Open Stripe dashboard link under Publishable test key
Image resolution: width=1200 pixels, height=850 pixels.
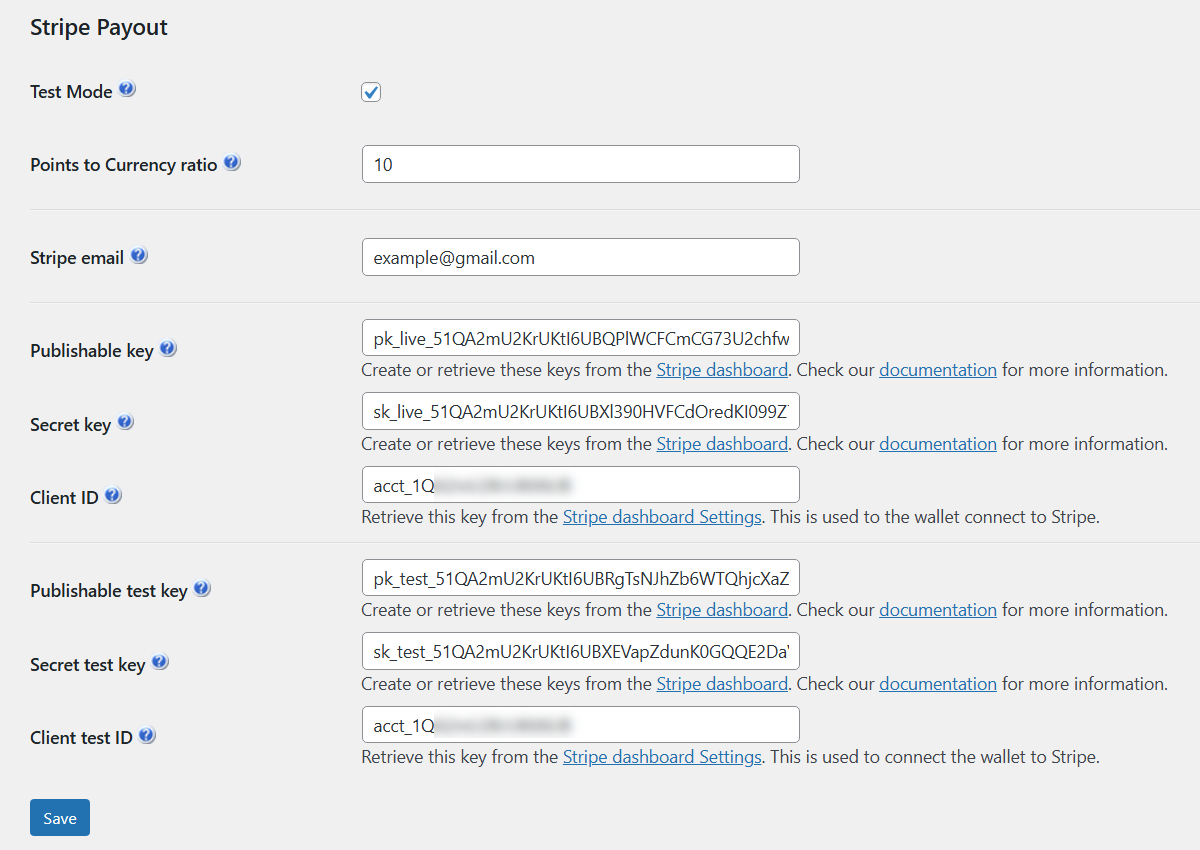pyautogui.click(x=722, y=610)
